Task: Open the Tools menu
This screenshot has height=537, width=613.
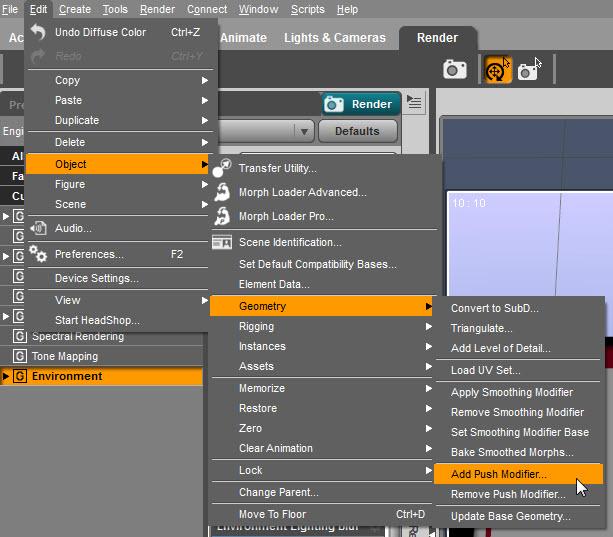Action: (x=115, y=9)
